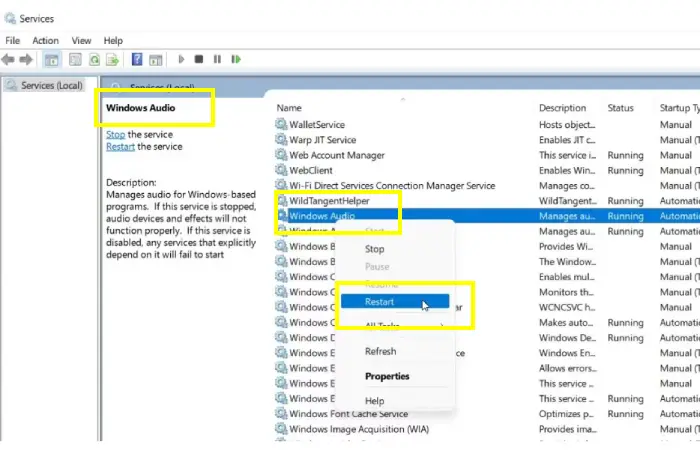Sort by the Description column header

[562, 108]
